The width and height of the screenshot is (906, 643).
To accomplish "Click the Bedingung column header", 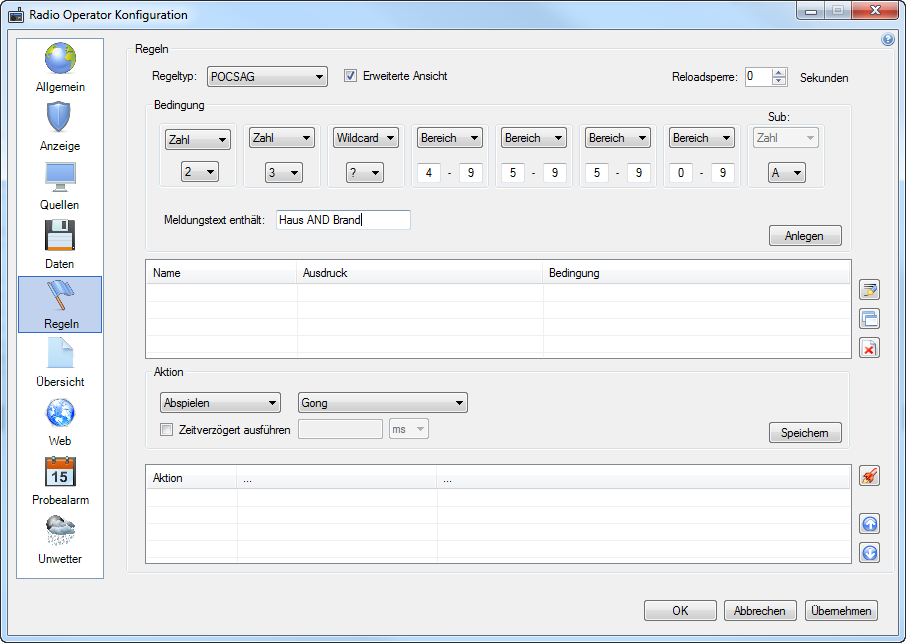I will click(696, 273).
